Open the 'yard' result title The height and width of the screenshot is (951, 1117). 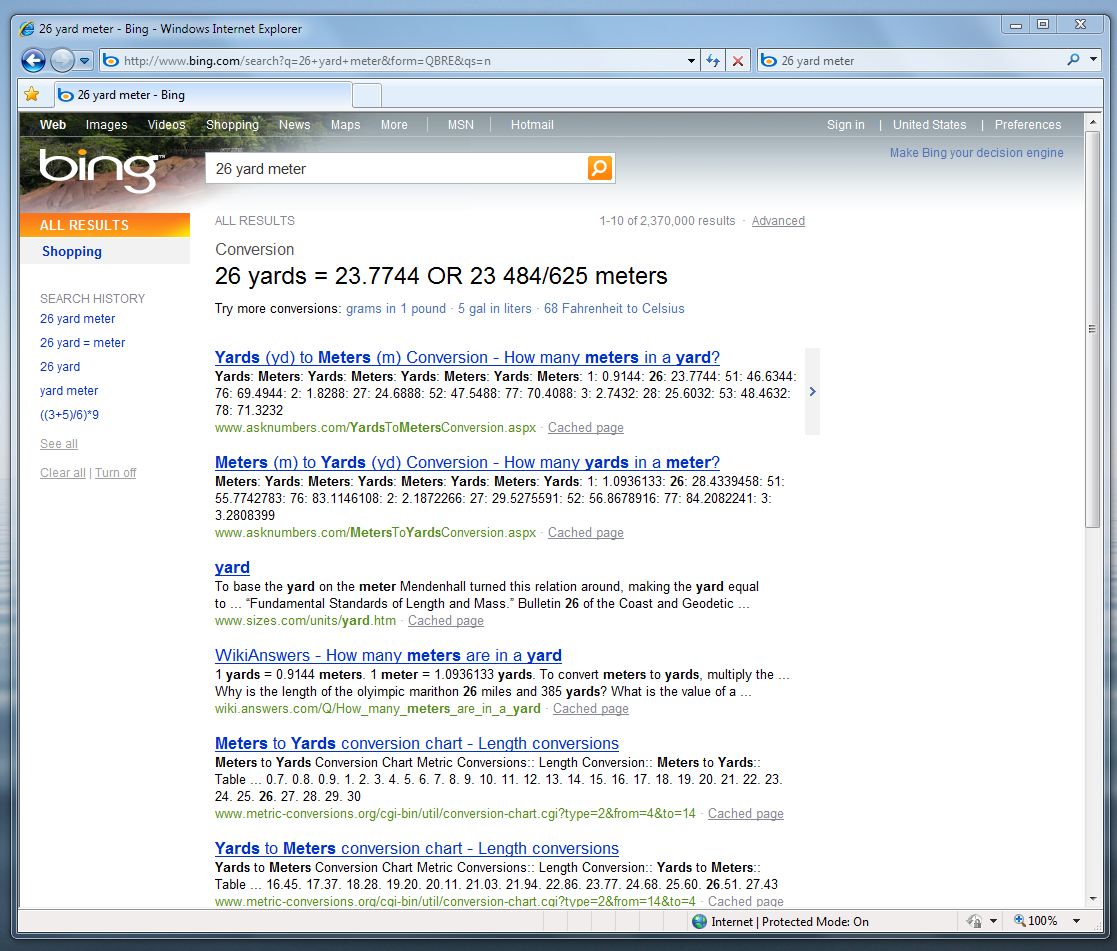pos(232,567)
